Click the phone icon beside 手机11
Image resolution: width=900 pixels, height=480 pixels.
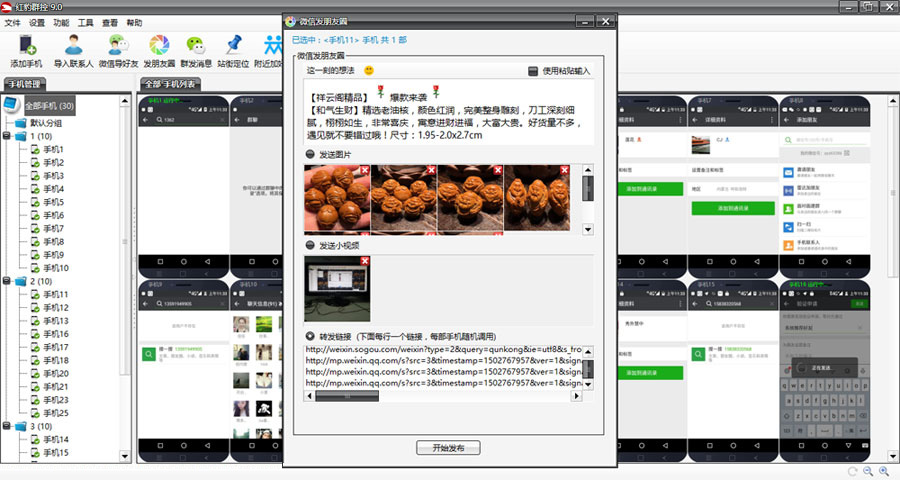pos(36,295)
